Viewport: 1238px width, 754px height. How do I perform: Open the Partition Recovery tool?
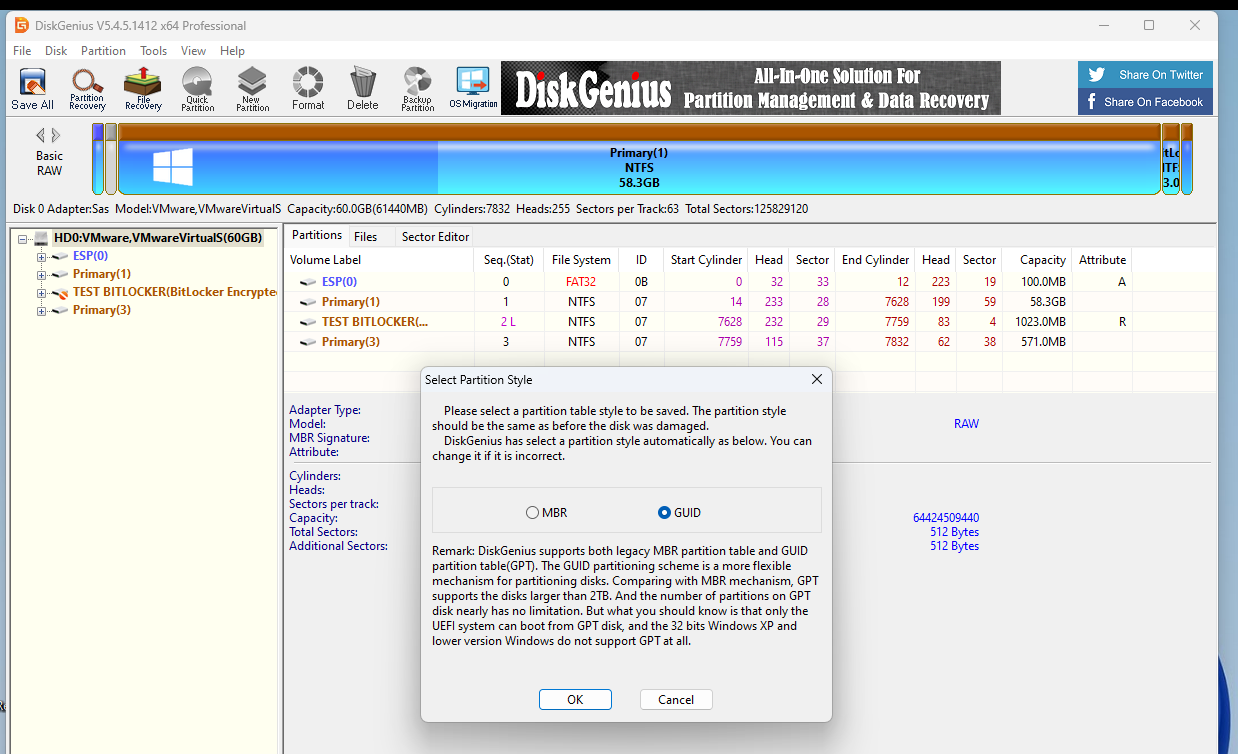(87, 89)
